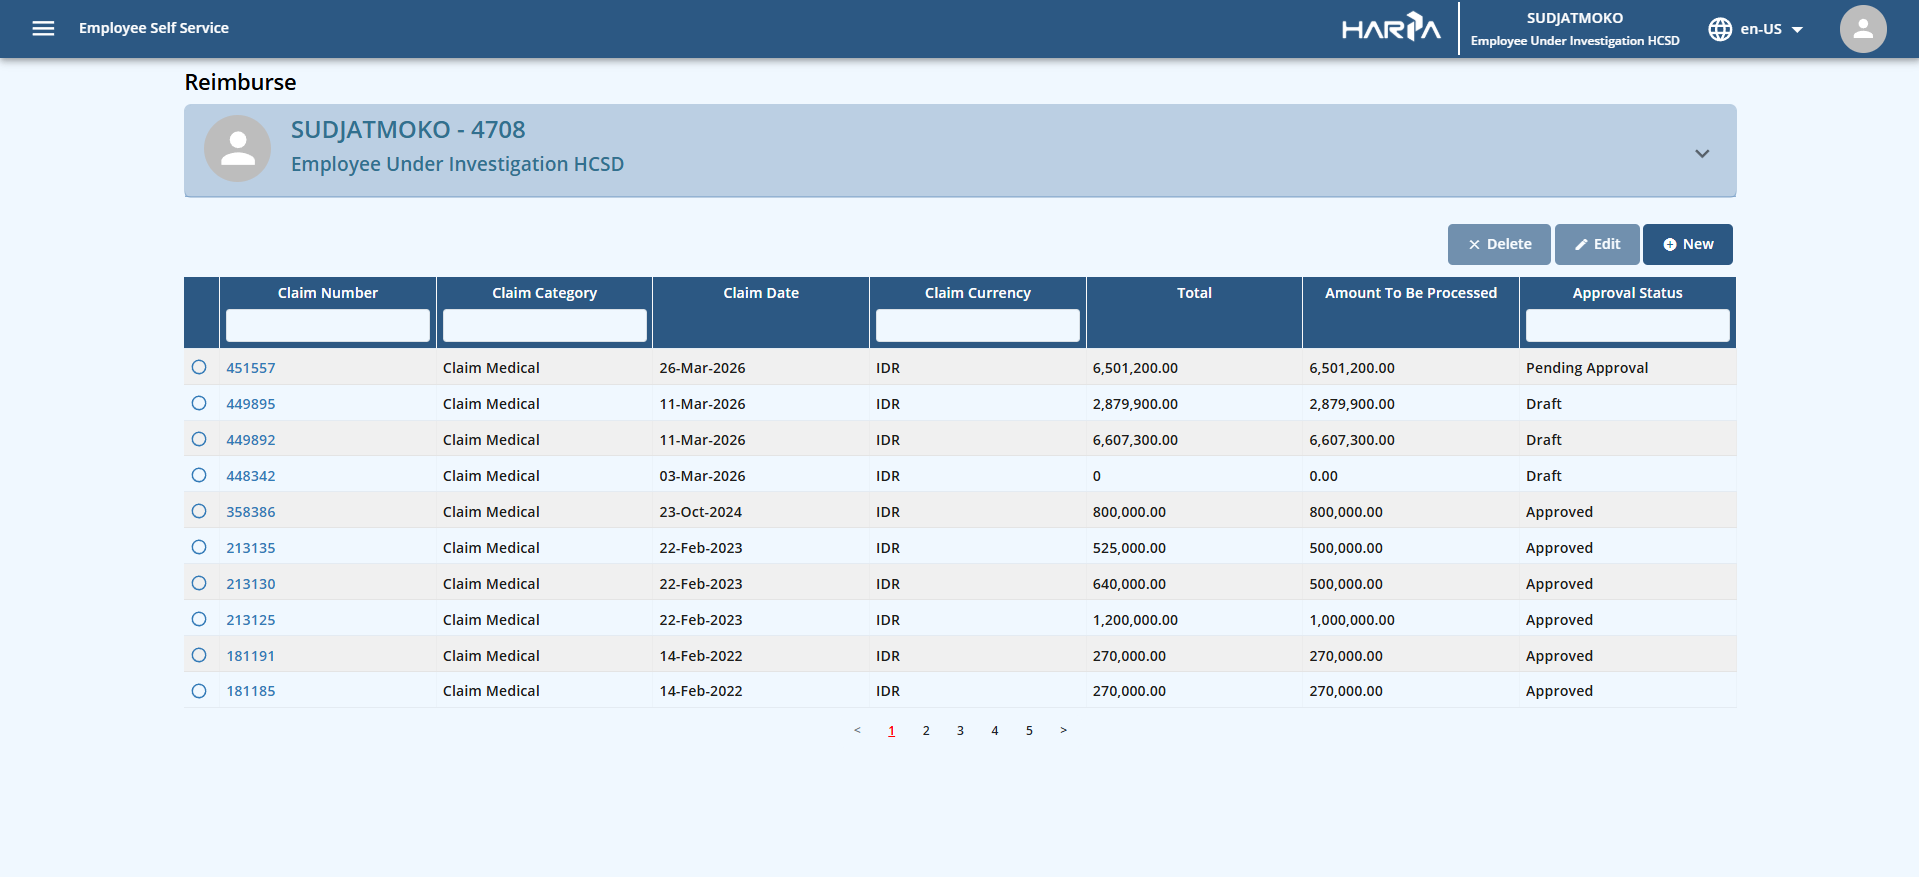Select the radio button for claim 358386
Viewport: 1919px width, 877px height.
pos(199,511)
